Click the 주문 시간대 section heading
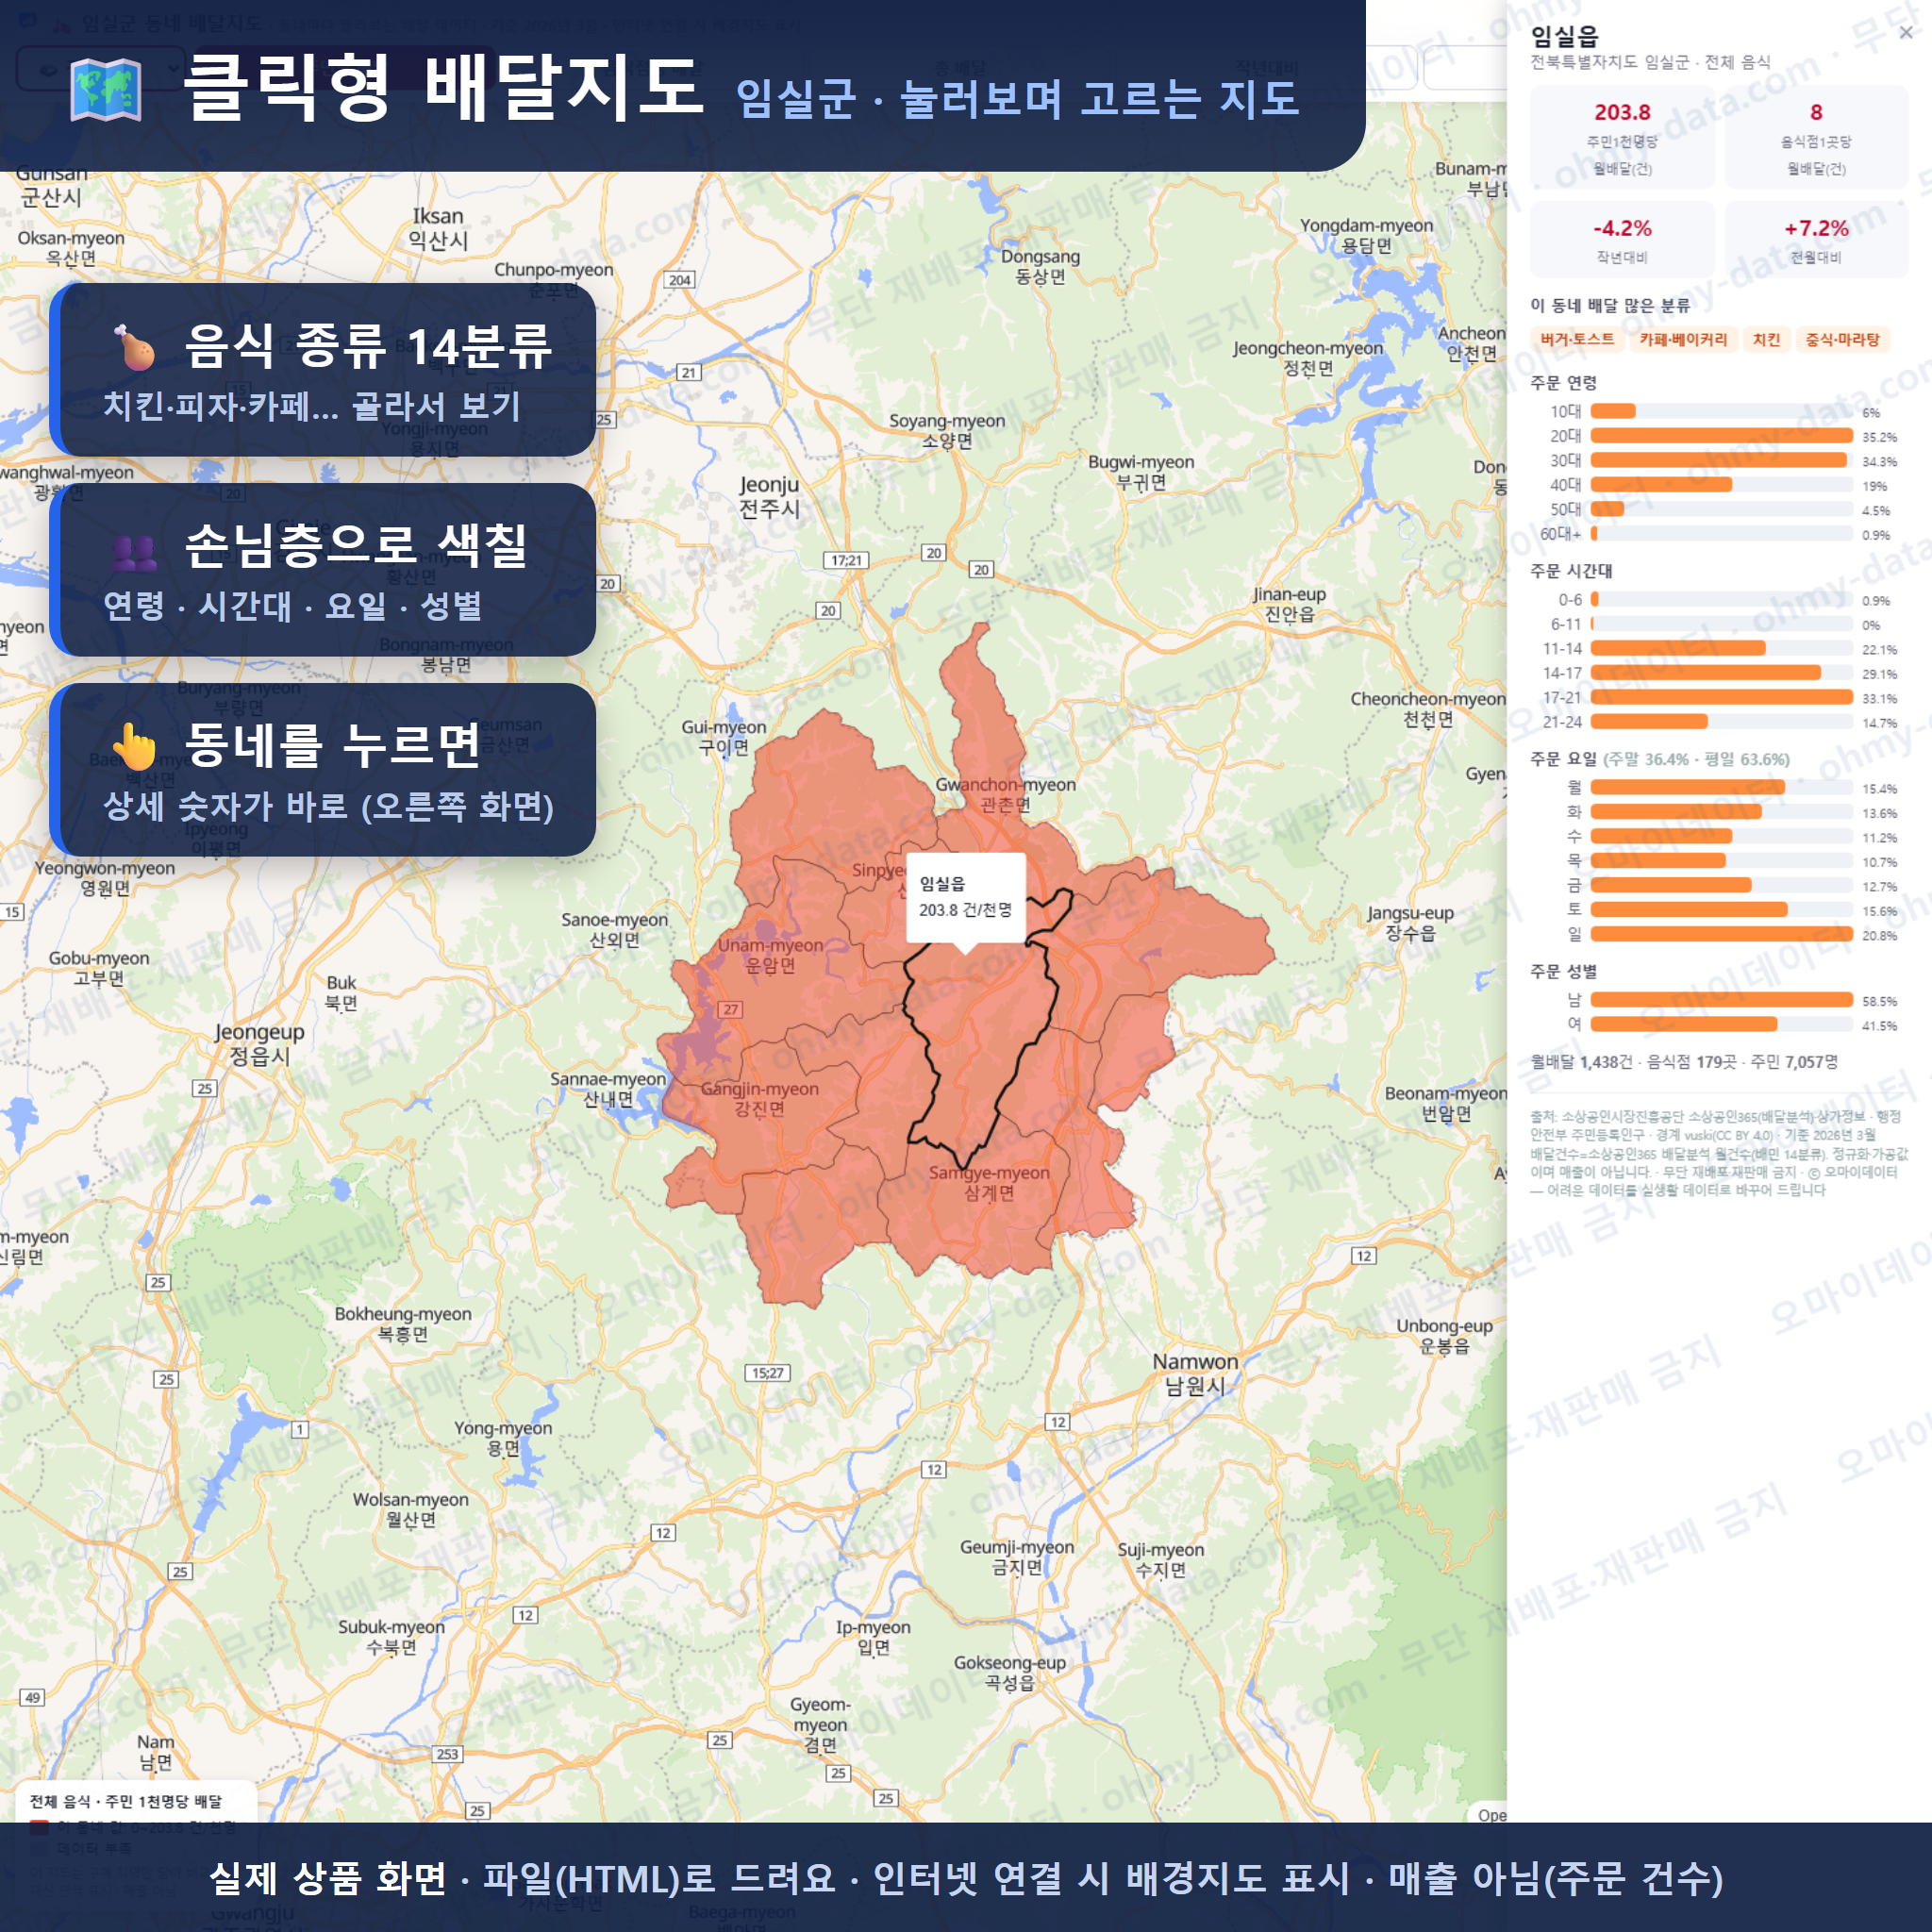 tap(1571, 571)
